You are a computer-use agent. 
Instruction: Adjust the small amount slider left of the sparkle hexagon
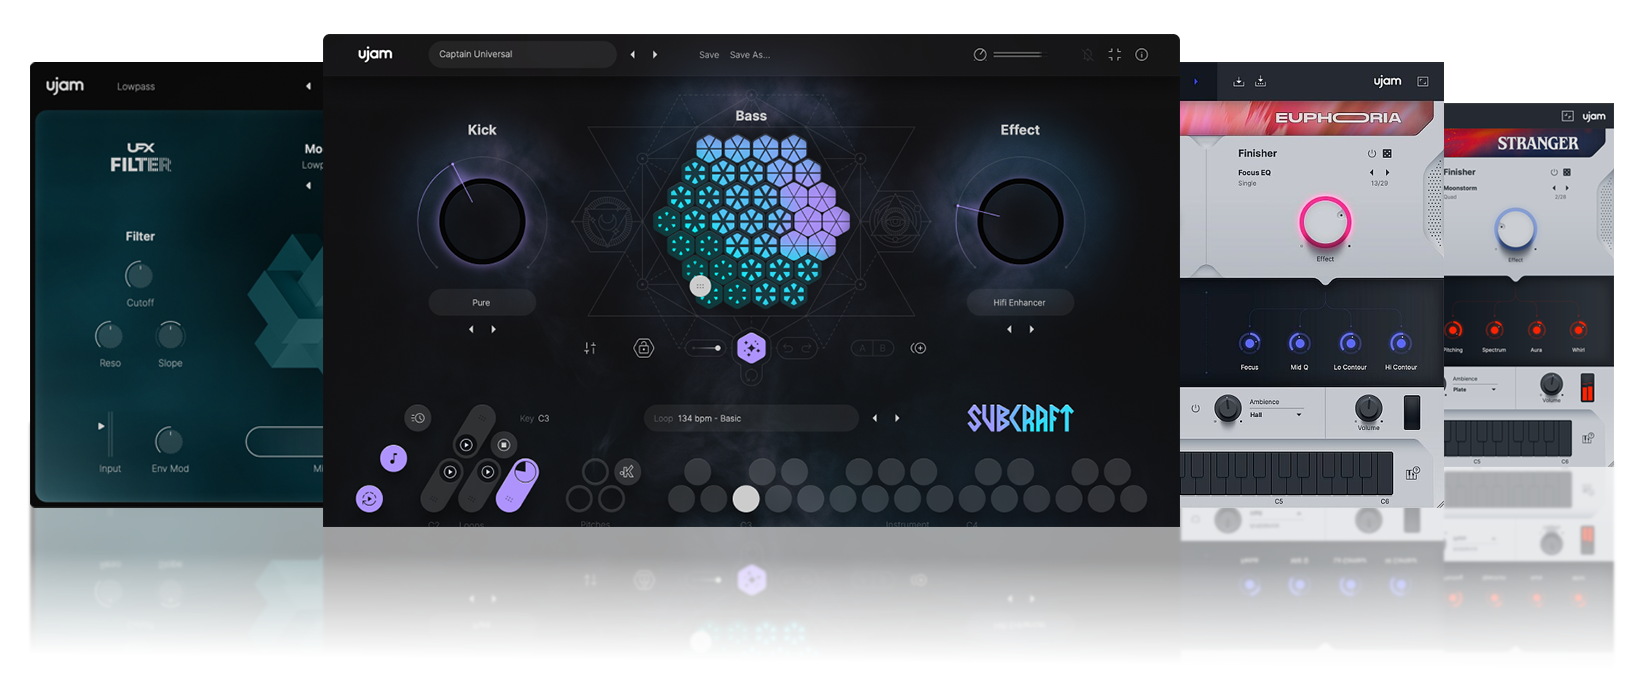tap(705, 348)
